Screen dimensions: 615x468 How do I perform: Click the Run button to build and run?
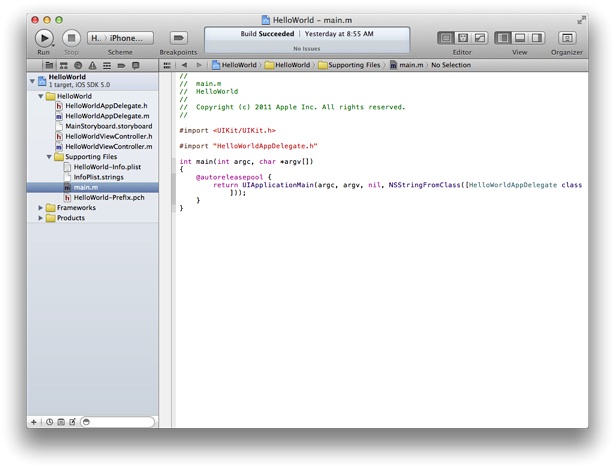(x=44, y=38)
